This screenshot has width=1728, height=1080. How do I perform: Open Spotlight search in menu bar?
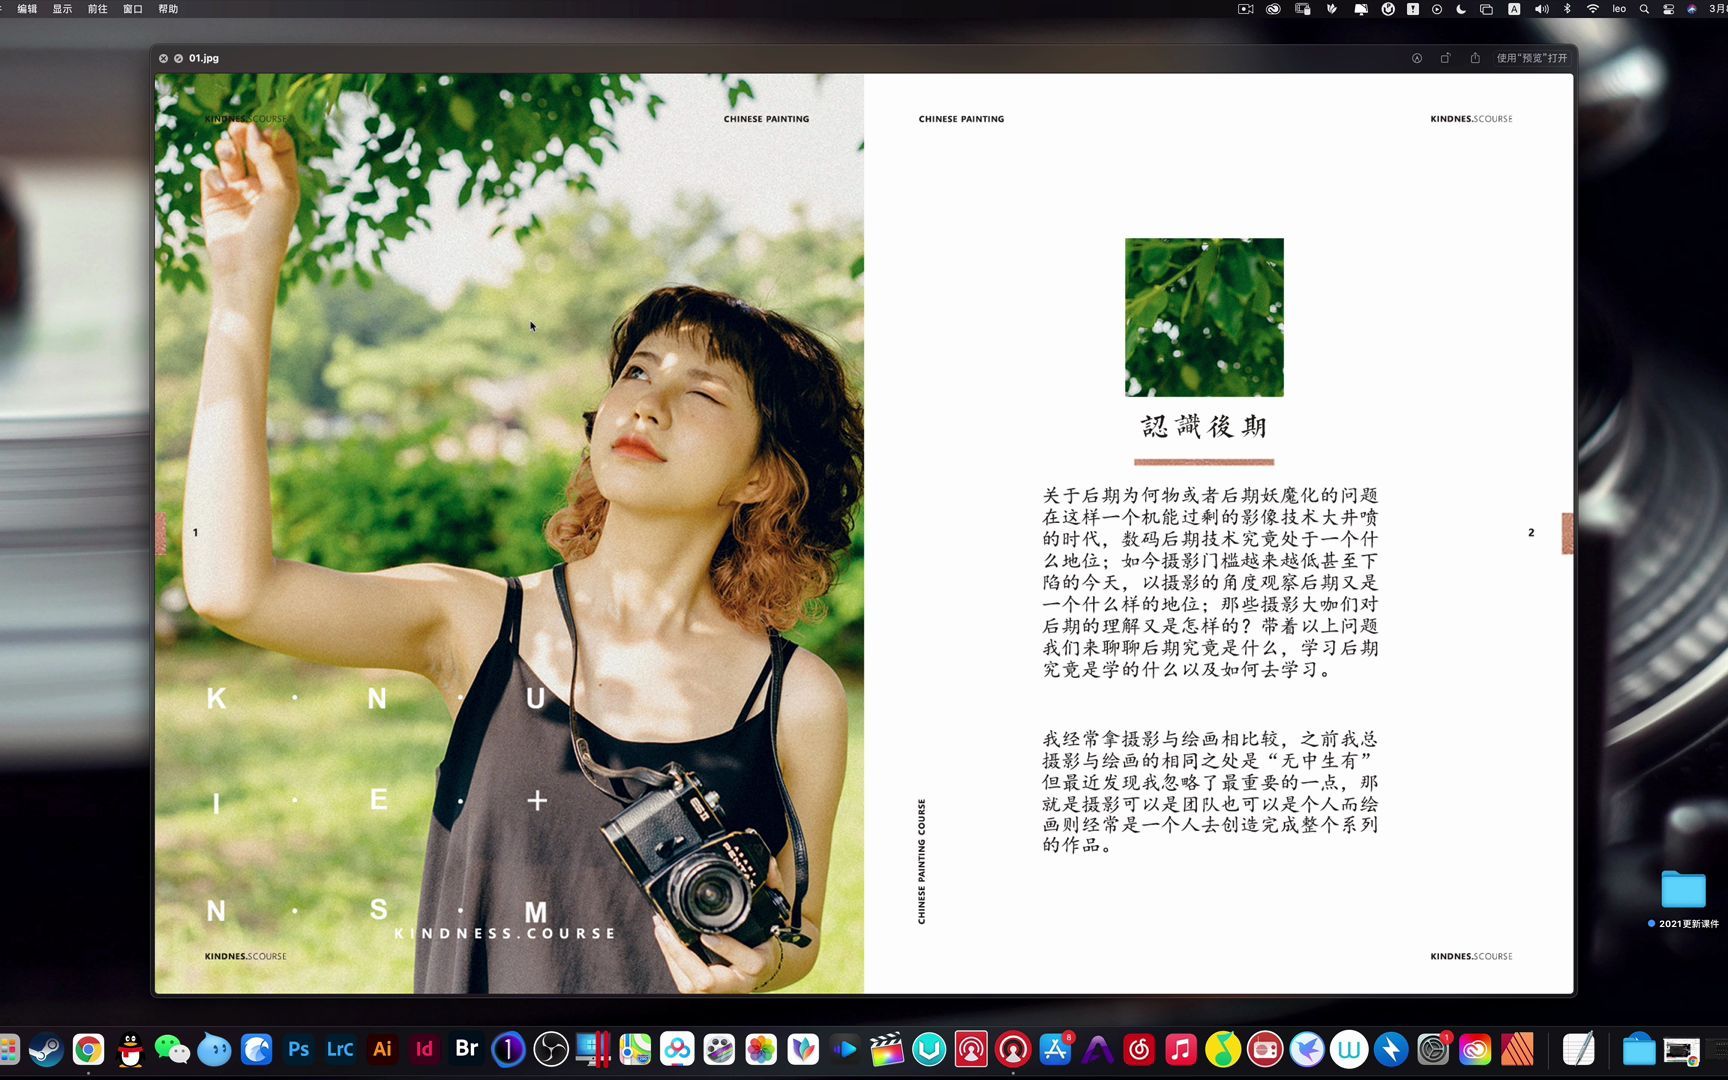[1644, 9]
